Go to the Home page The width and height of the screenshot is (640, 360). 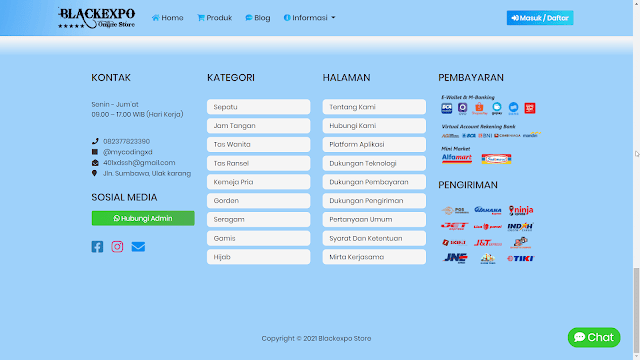167,18
